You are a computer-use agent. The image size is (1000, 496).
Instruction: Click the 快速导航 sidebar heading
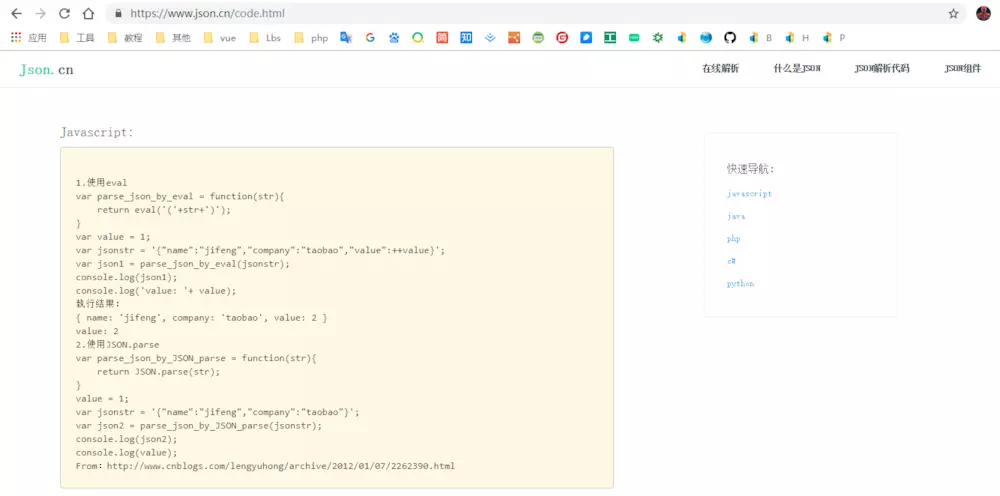(x=751, y=169)
